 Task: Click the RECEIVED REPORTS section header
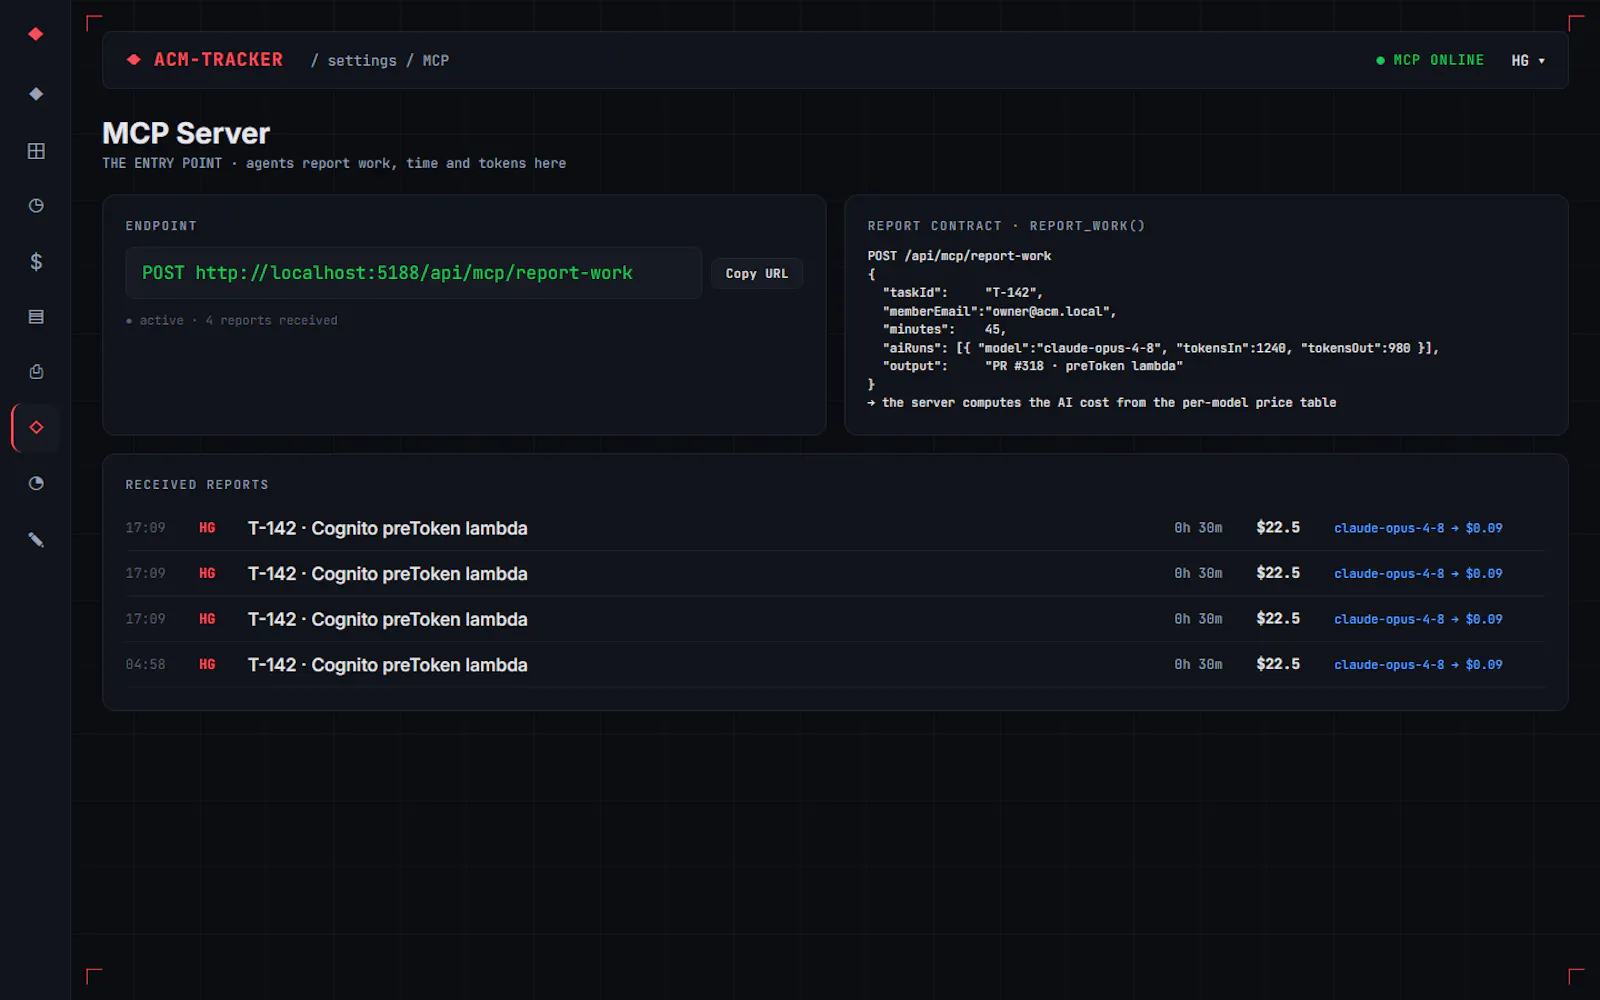[x=197, y=485]
